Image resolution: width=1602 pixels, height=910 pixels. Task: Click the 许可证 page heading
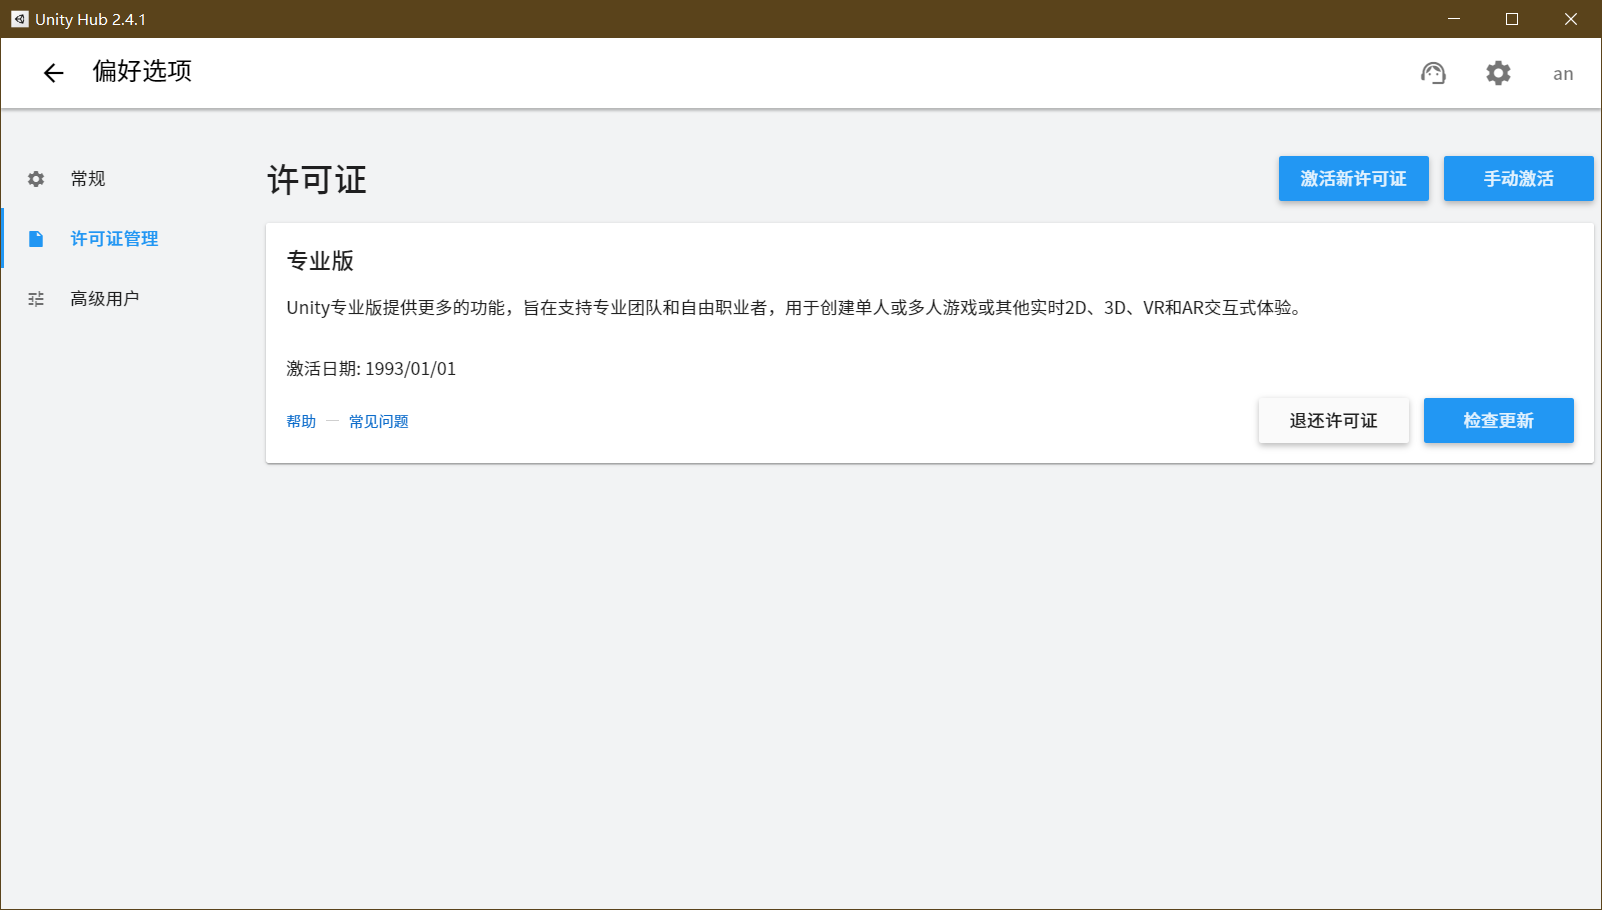(317, 180)
